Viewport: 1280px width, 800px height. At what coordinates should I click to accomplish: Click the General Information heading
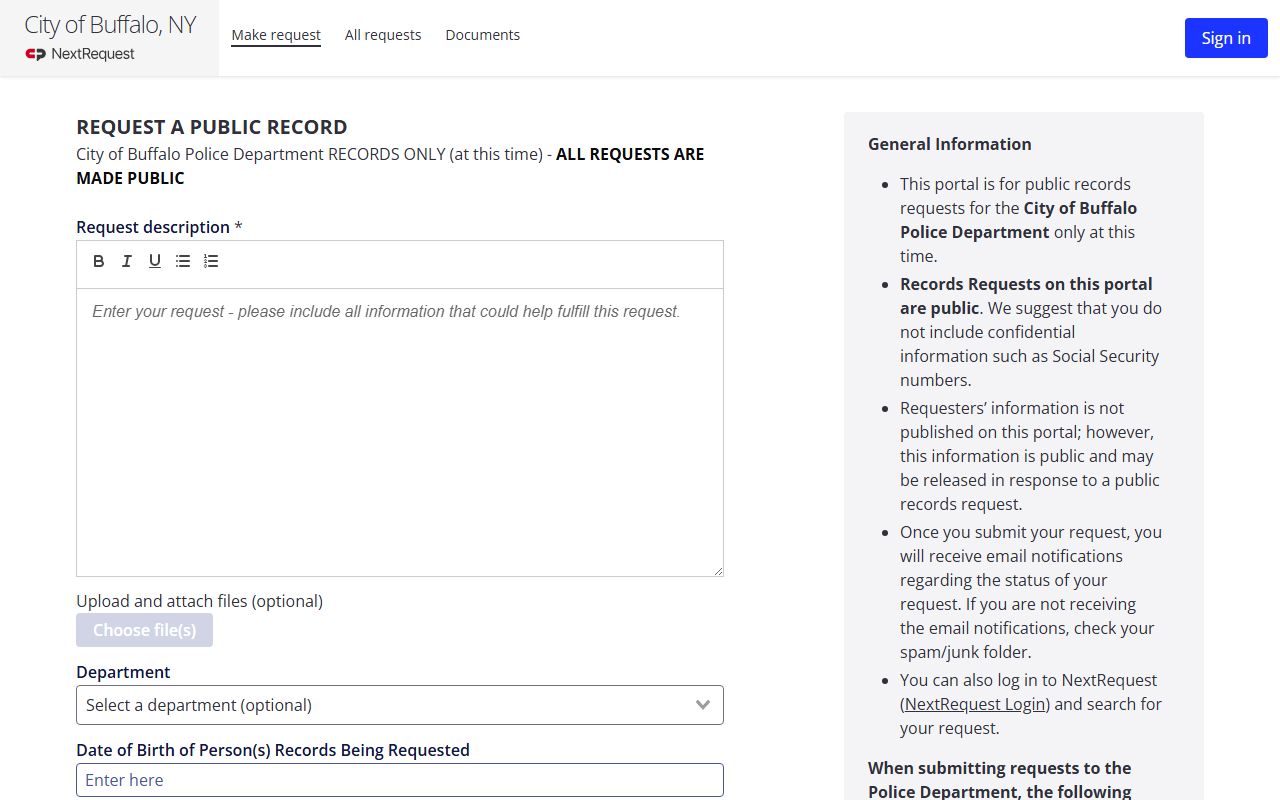pyautogui.click(x=950, y=144)
